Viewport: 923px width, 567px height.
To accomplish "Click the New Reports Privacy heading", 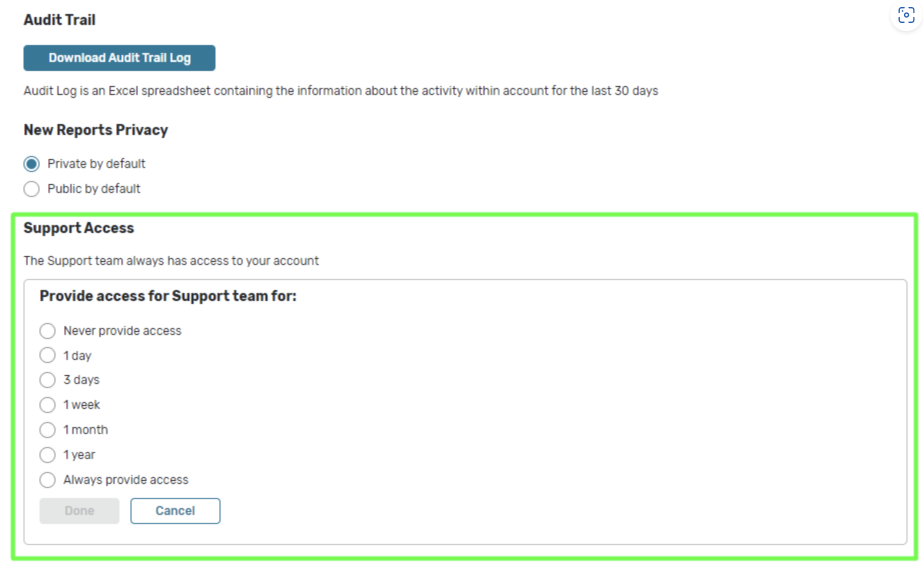I will 96,130.
